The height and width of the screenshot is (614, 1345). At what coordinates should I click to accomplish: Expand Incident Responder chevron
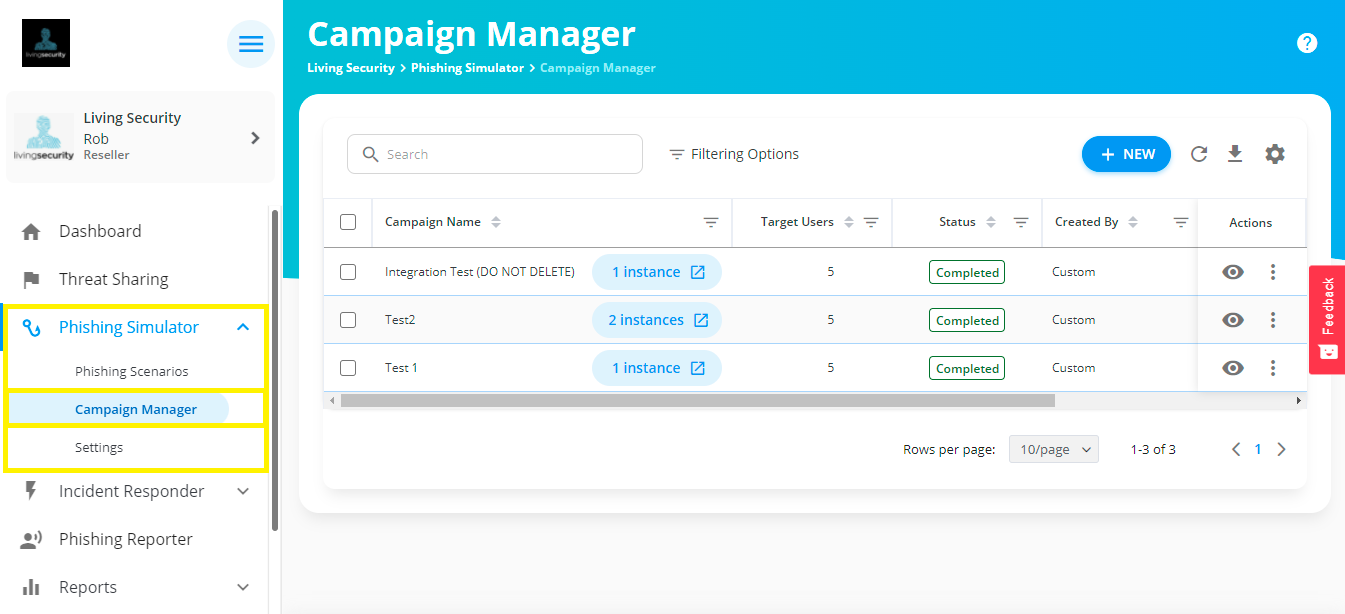243,491
